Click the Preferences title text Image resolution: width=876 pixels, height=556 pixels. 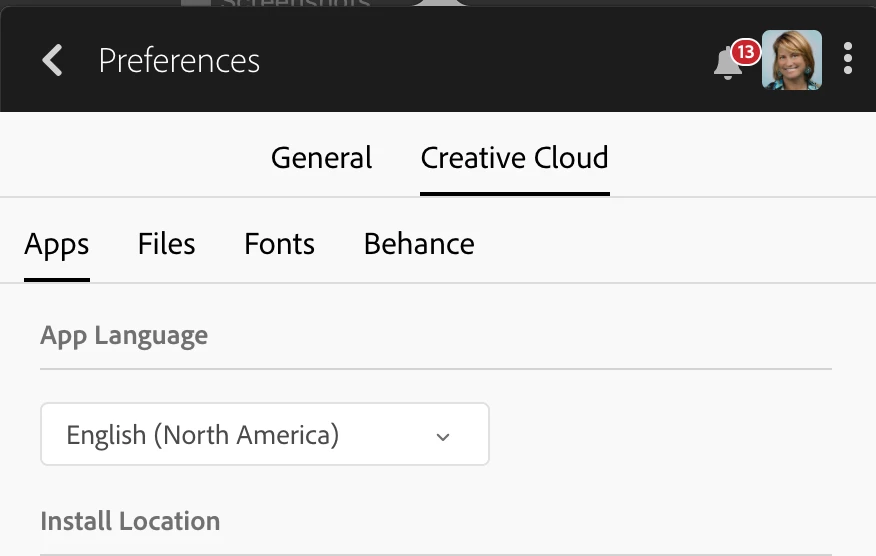tap(179, 61)
